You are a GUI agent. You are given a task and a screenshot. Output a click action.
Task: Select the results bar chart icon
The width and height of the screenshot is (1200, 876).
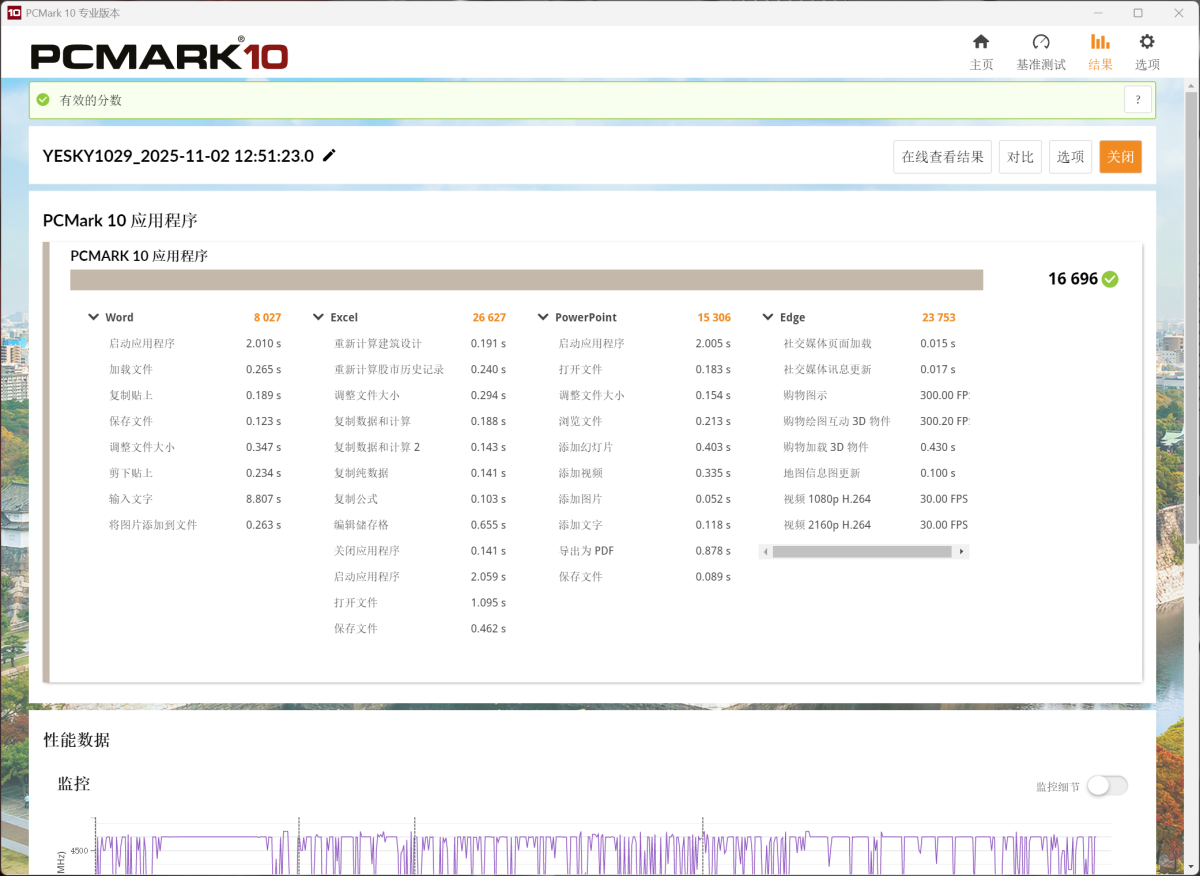pos(1100,42)
